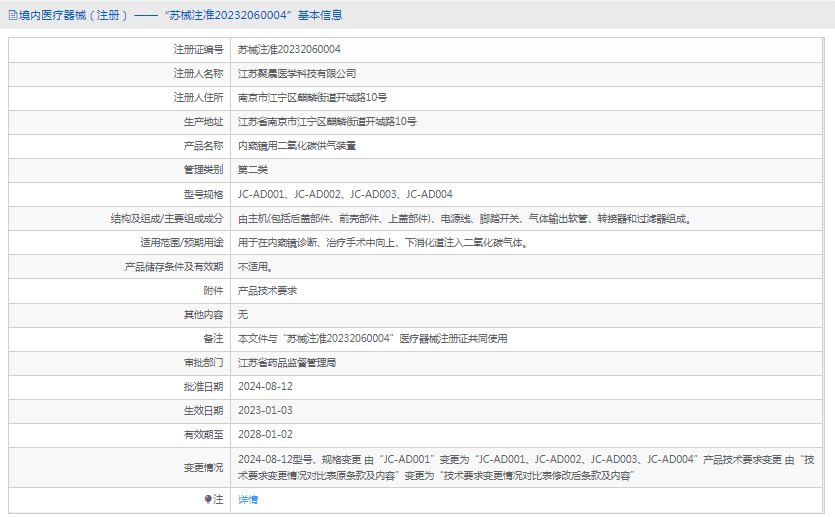Click the 生产地址 label

pyautogui.click(x=203, y=122)
